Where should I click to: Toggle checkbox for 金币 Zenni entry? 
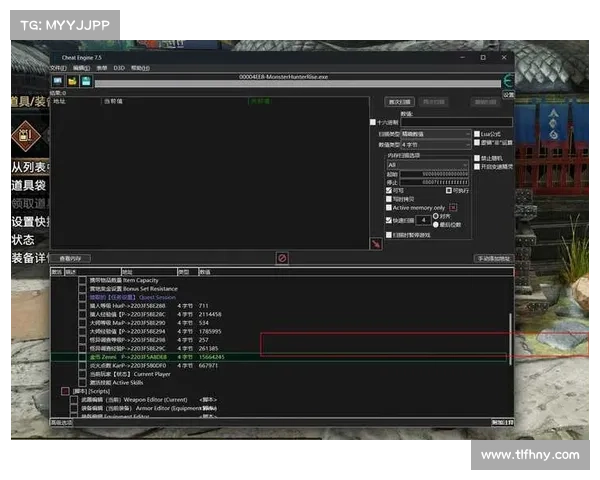point(82,356)
